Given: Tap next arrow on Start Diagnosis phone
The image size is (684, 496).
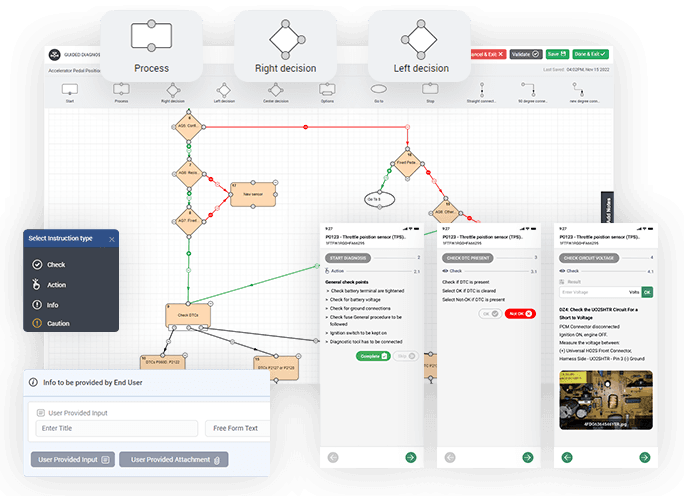Looking at the screenshot, I should point(410,457).
